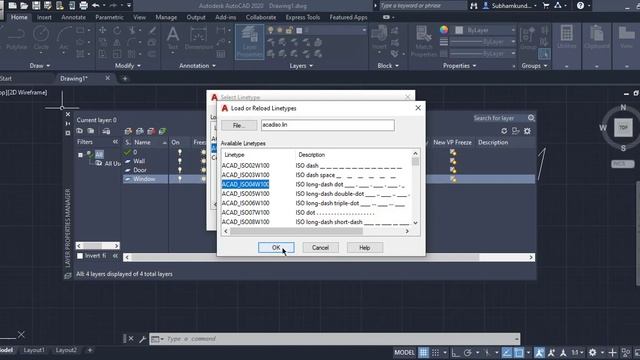Select linetype ACAD_ISO08W100
This screenshot has width=640, height=360.
coord(245,222)
